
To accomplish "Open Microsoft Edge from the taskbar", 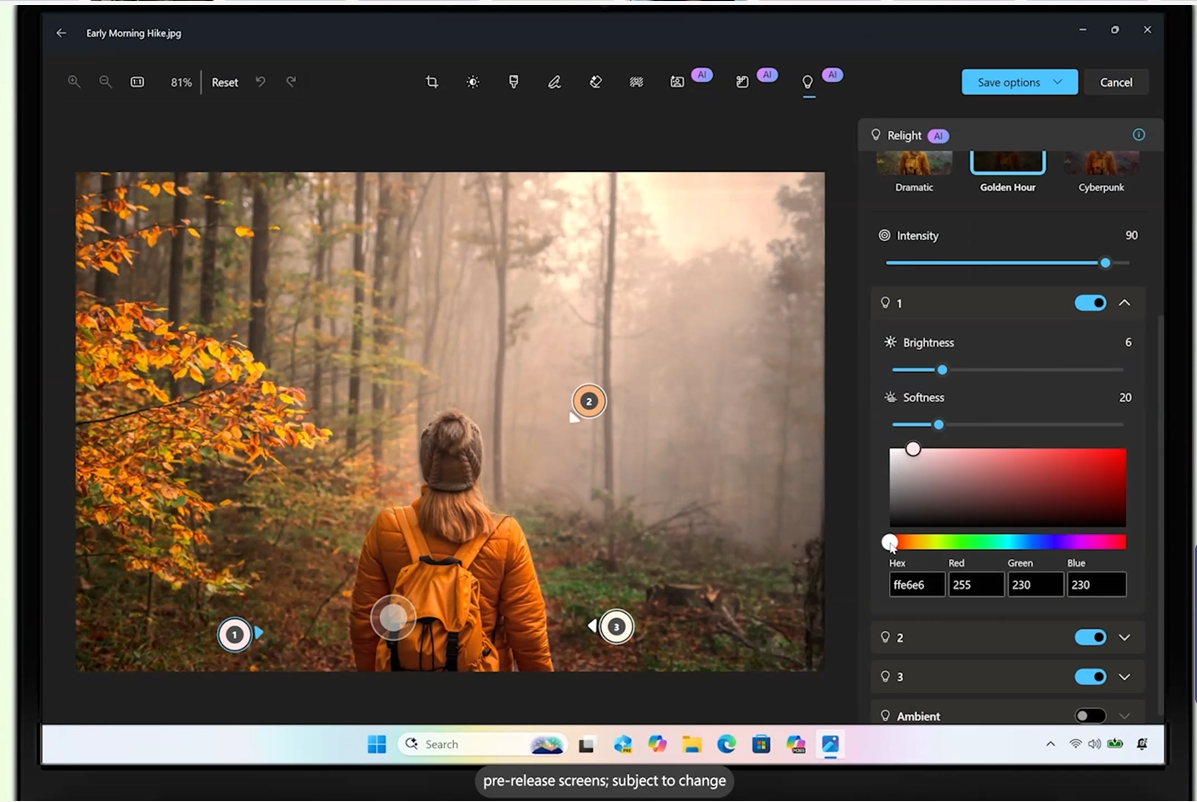I will point(726,744).
